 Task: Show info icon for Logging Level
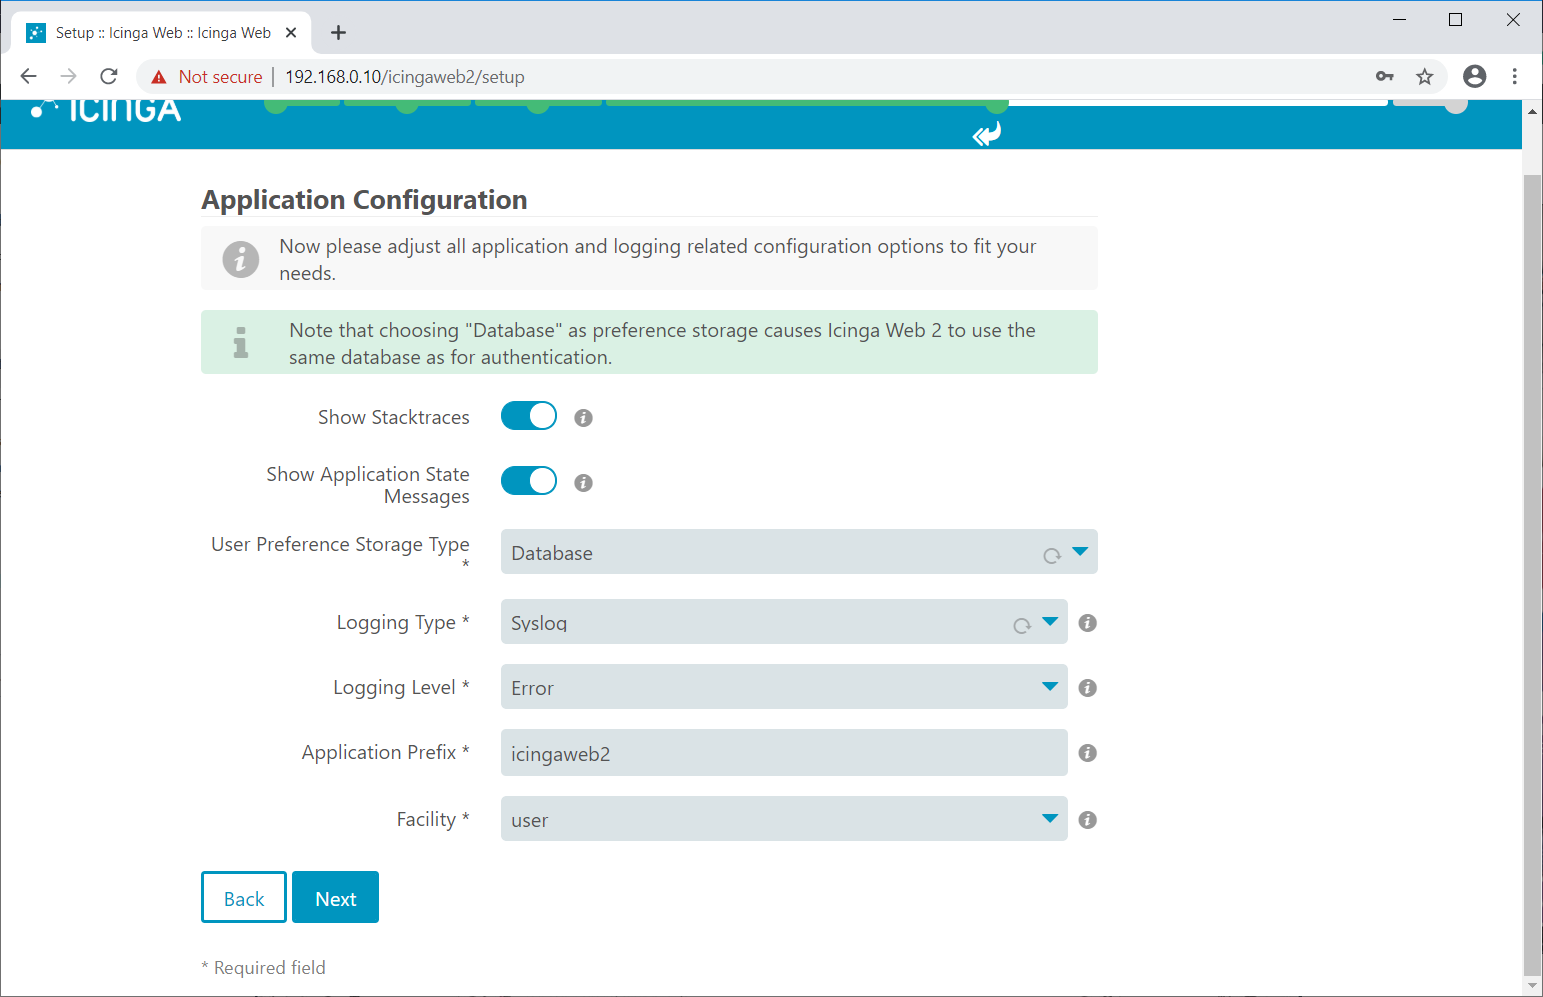point(1088,688)
